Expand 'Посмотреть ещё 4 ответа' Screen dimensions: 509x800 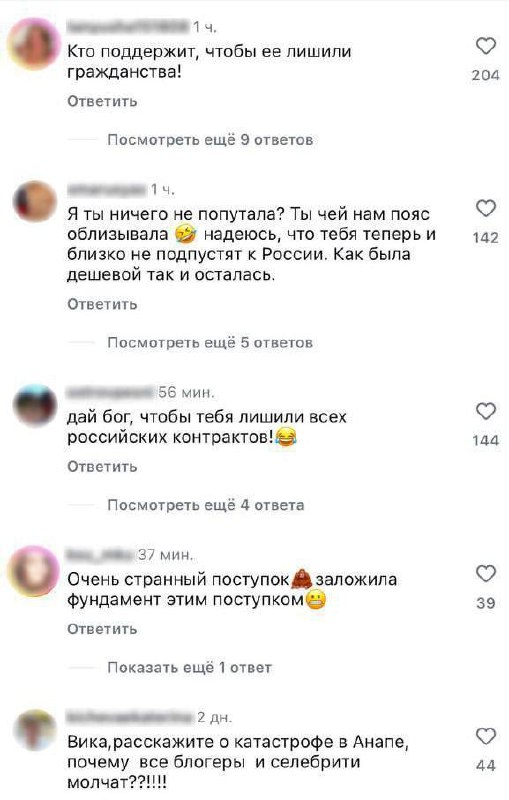(206, 505)
